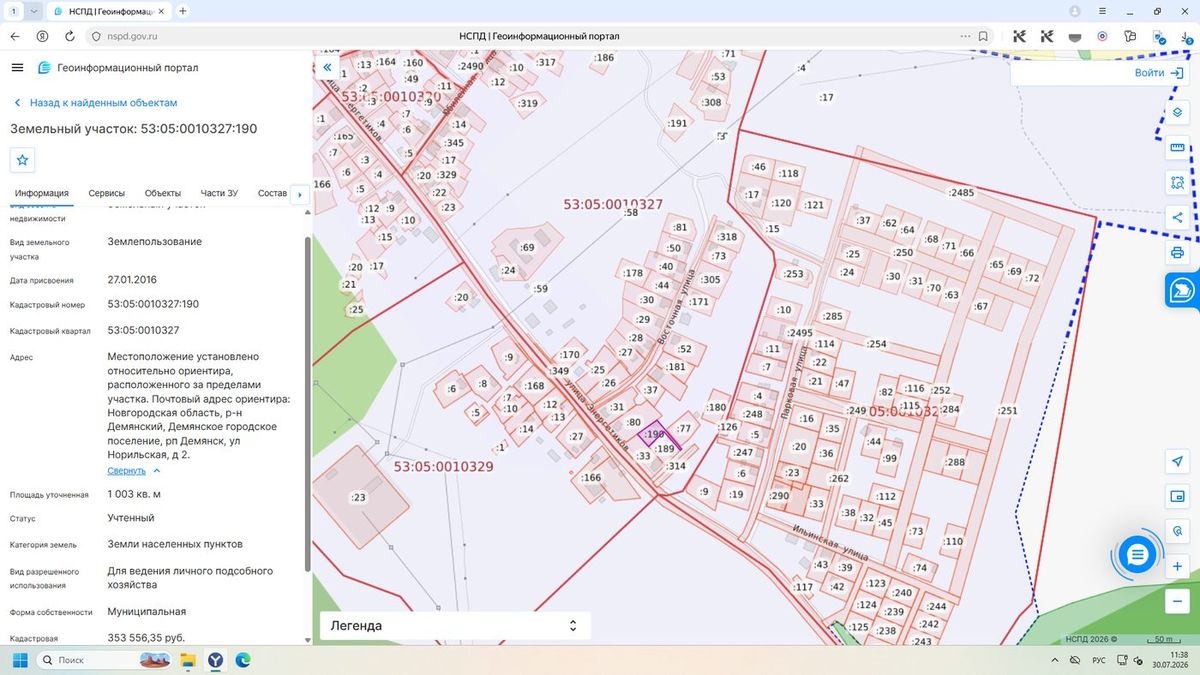Click cadastral number 53:05:0010327:190 value
Image resolution: width=1200 pixels, height=675 pixels.
coord(153,304)
